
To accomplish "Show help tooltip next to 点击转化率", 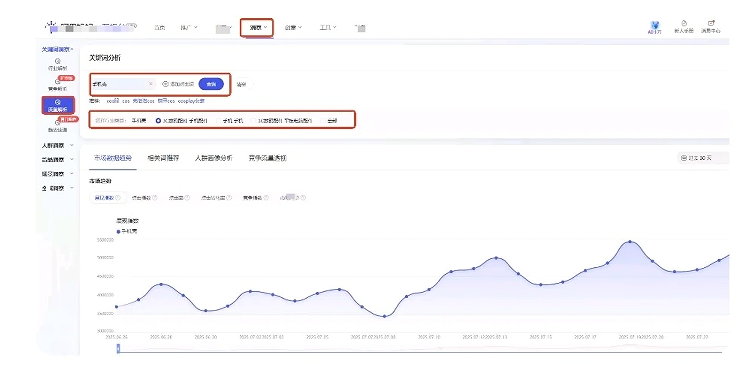I will pyautogui.click(x=229, y=197).
